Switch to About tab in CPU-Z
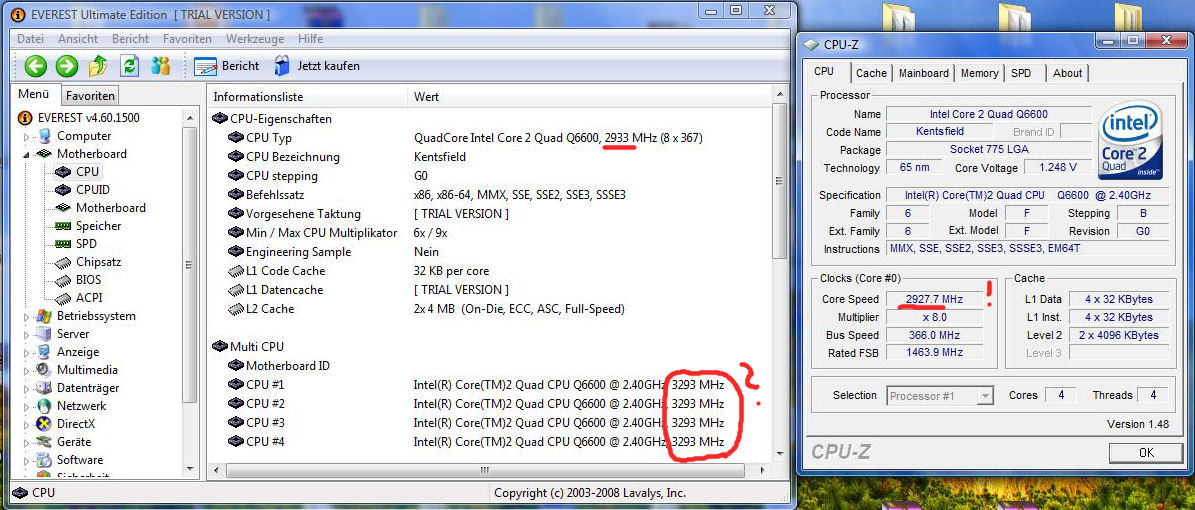This screenshot has height=510, width=1195. point(1067,73)
